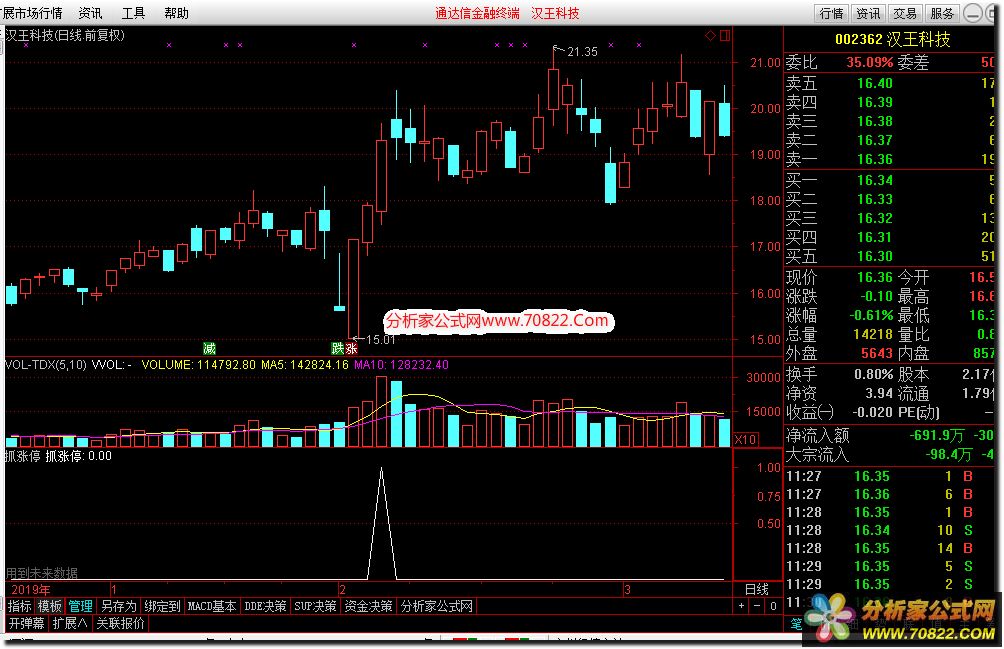Click 绑定到 in the indicator bar
The height and width of the screenshot is (649, 1004).
pyautogui.click(x=162, y=606)
